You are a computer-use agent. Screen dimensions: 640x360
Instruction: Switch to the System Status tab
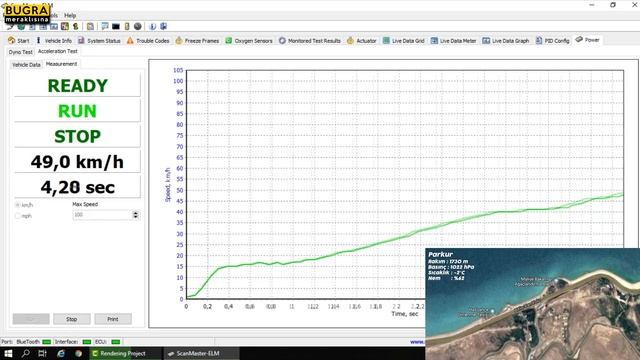[x=99, y=40]
